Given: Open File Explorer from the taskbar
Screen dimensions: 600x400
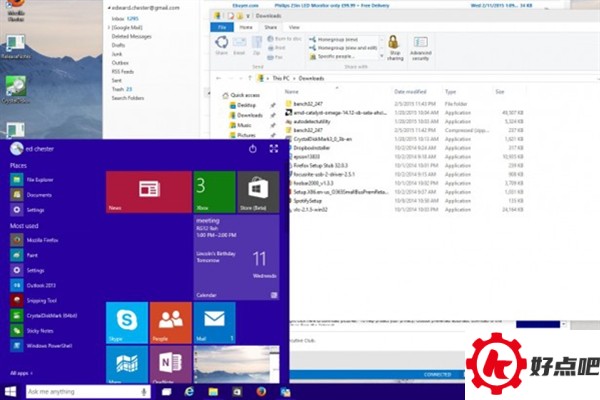Looking at the screenshot, I should click(x=213, y=392).
